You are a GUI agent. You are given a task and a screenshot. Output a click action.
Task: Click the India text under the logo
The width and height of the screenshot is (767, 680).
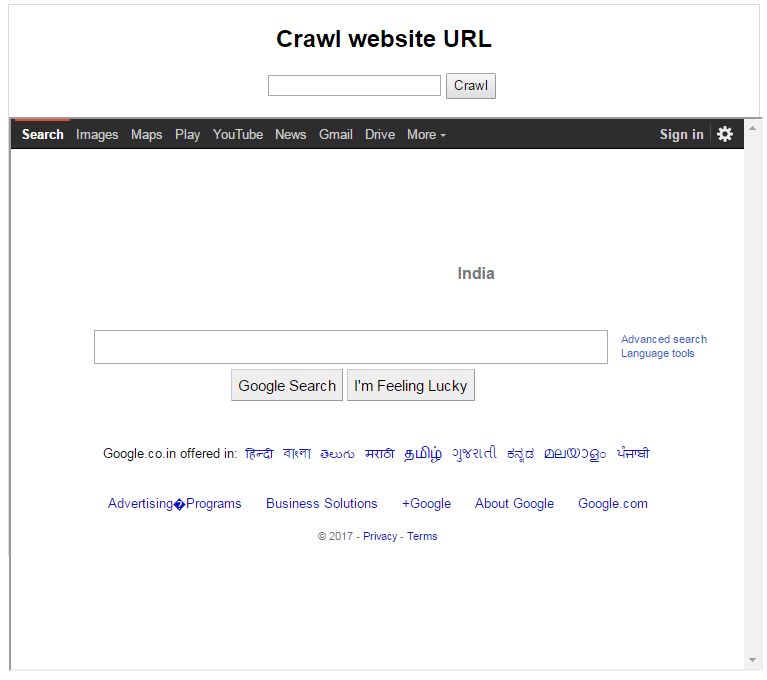coord(476,273)
